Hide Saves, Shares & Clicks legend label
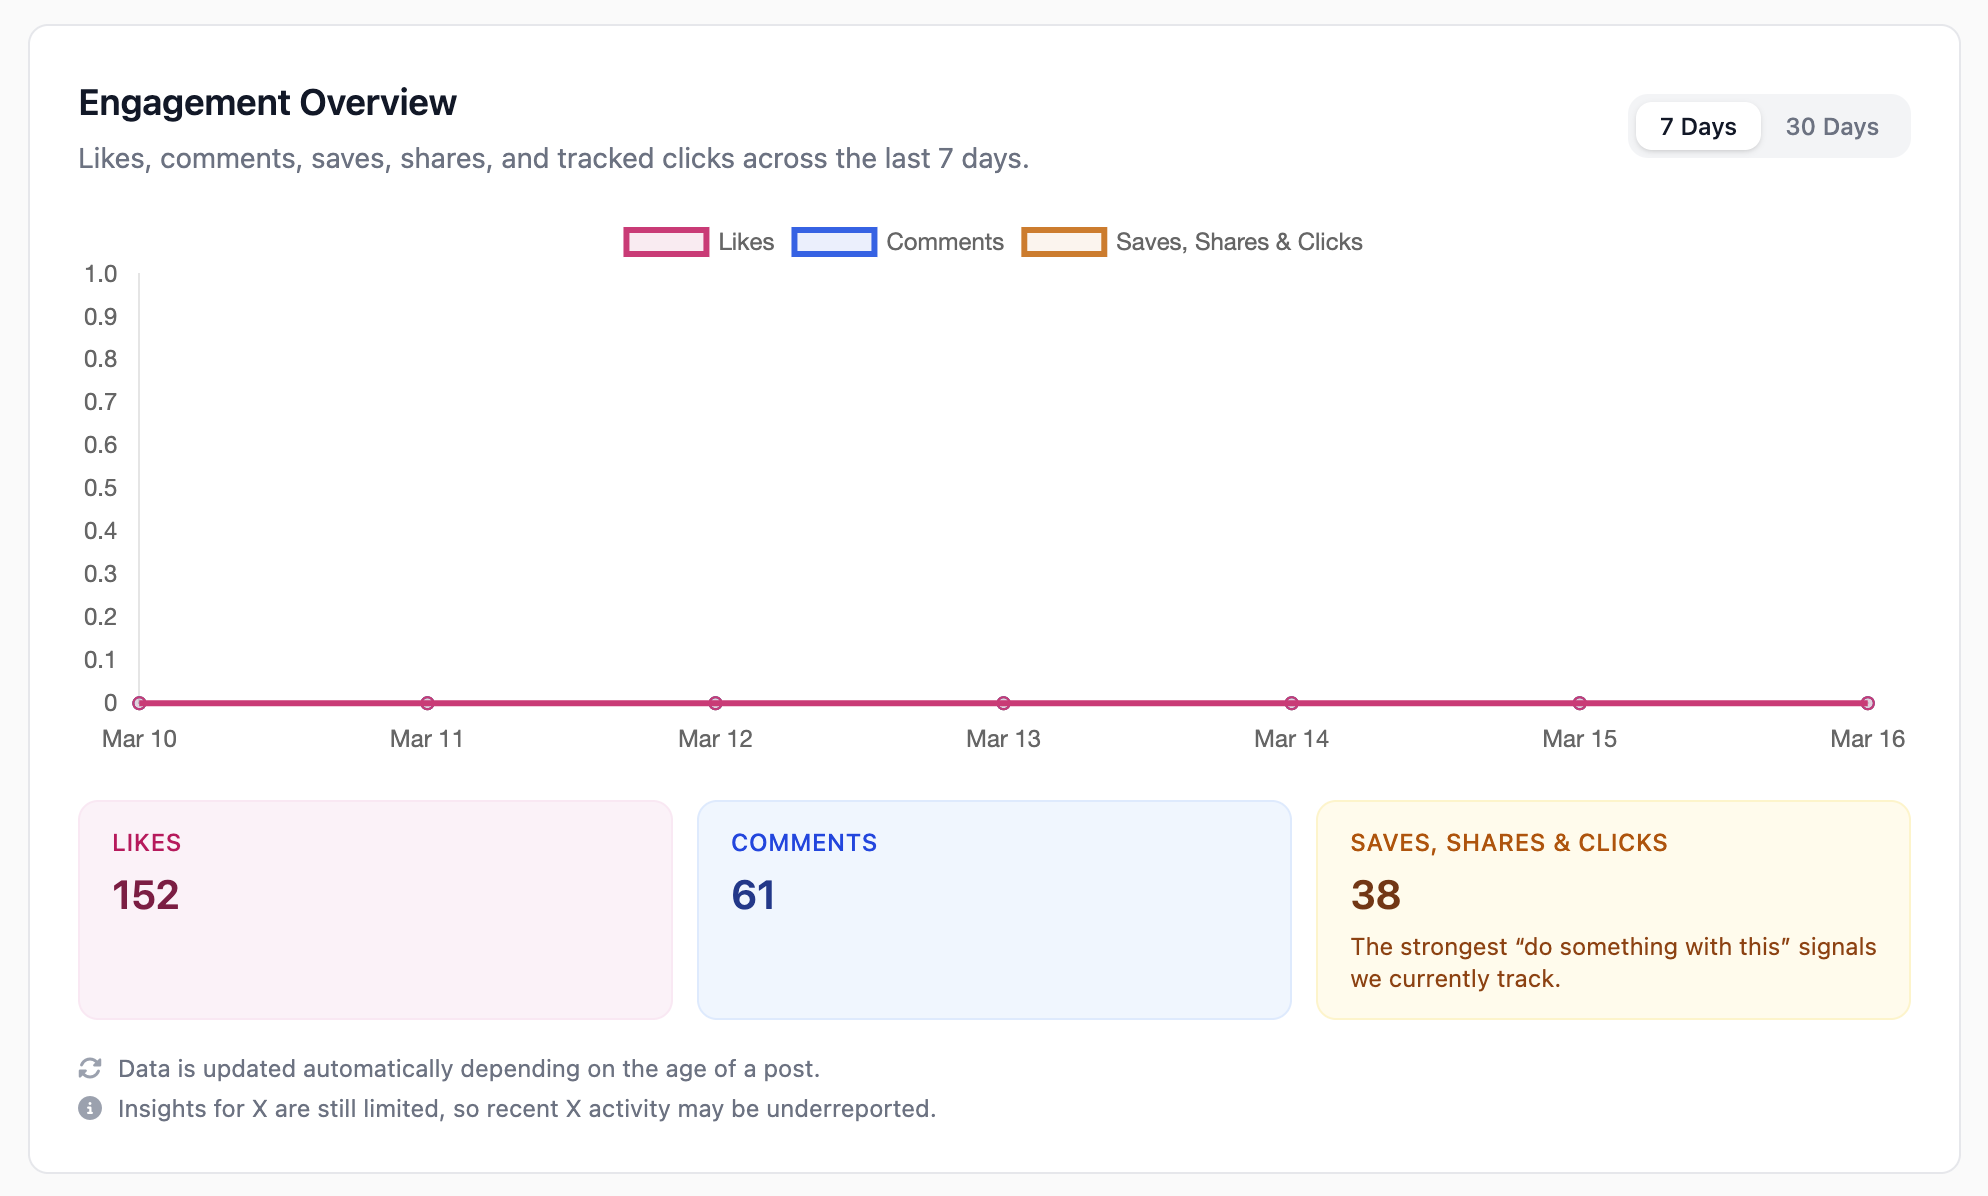1988x1196 pixels. coord(1238,242)
